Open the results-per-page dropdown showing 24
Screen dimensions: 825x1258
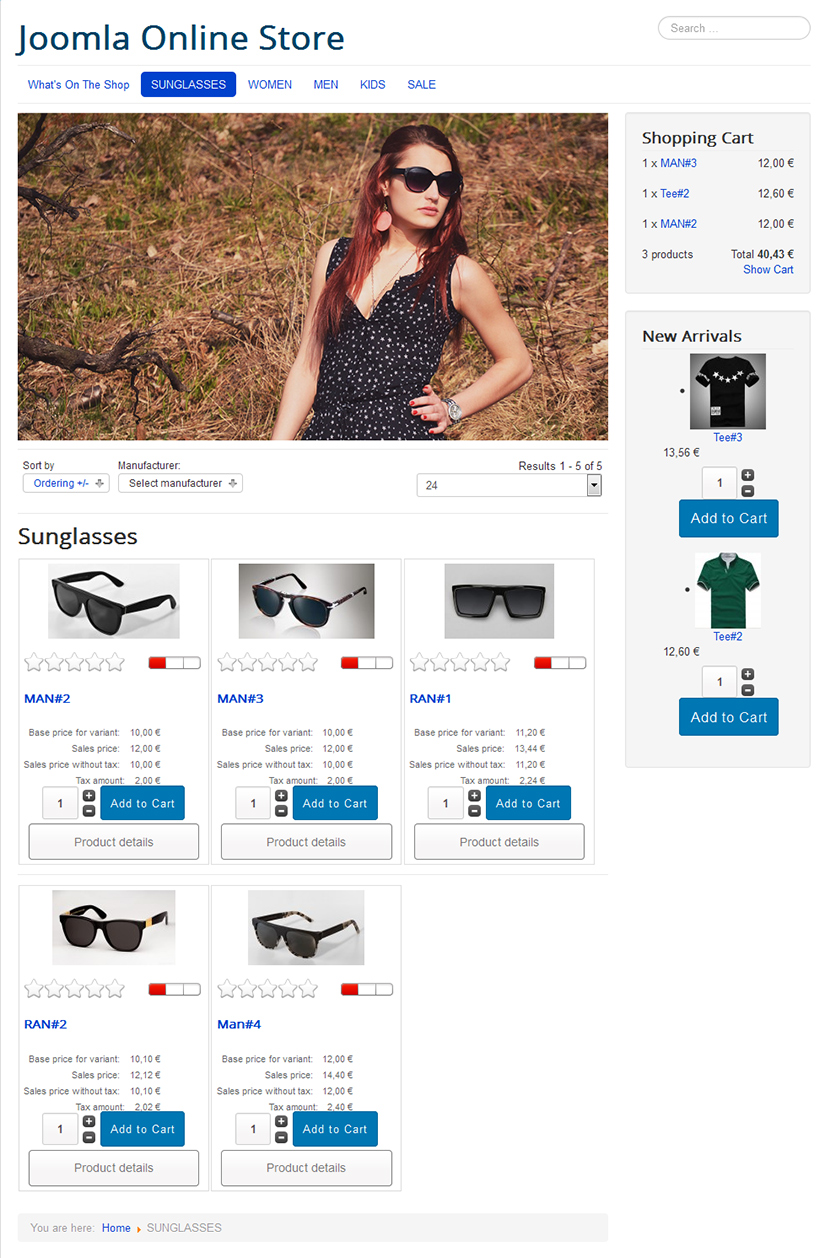(x=509, y=485)
